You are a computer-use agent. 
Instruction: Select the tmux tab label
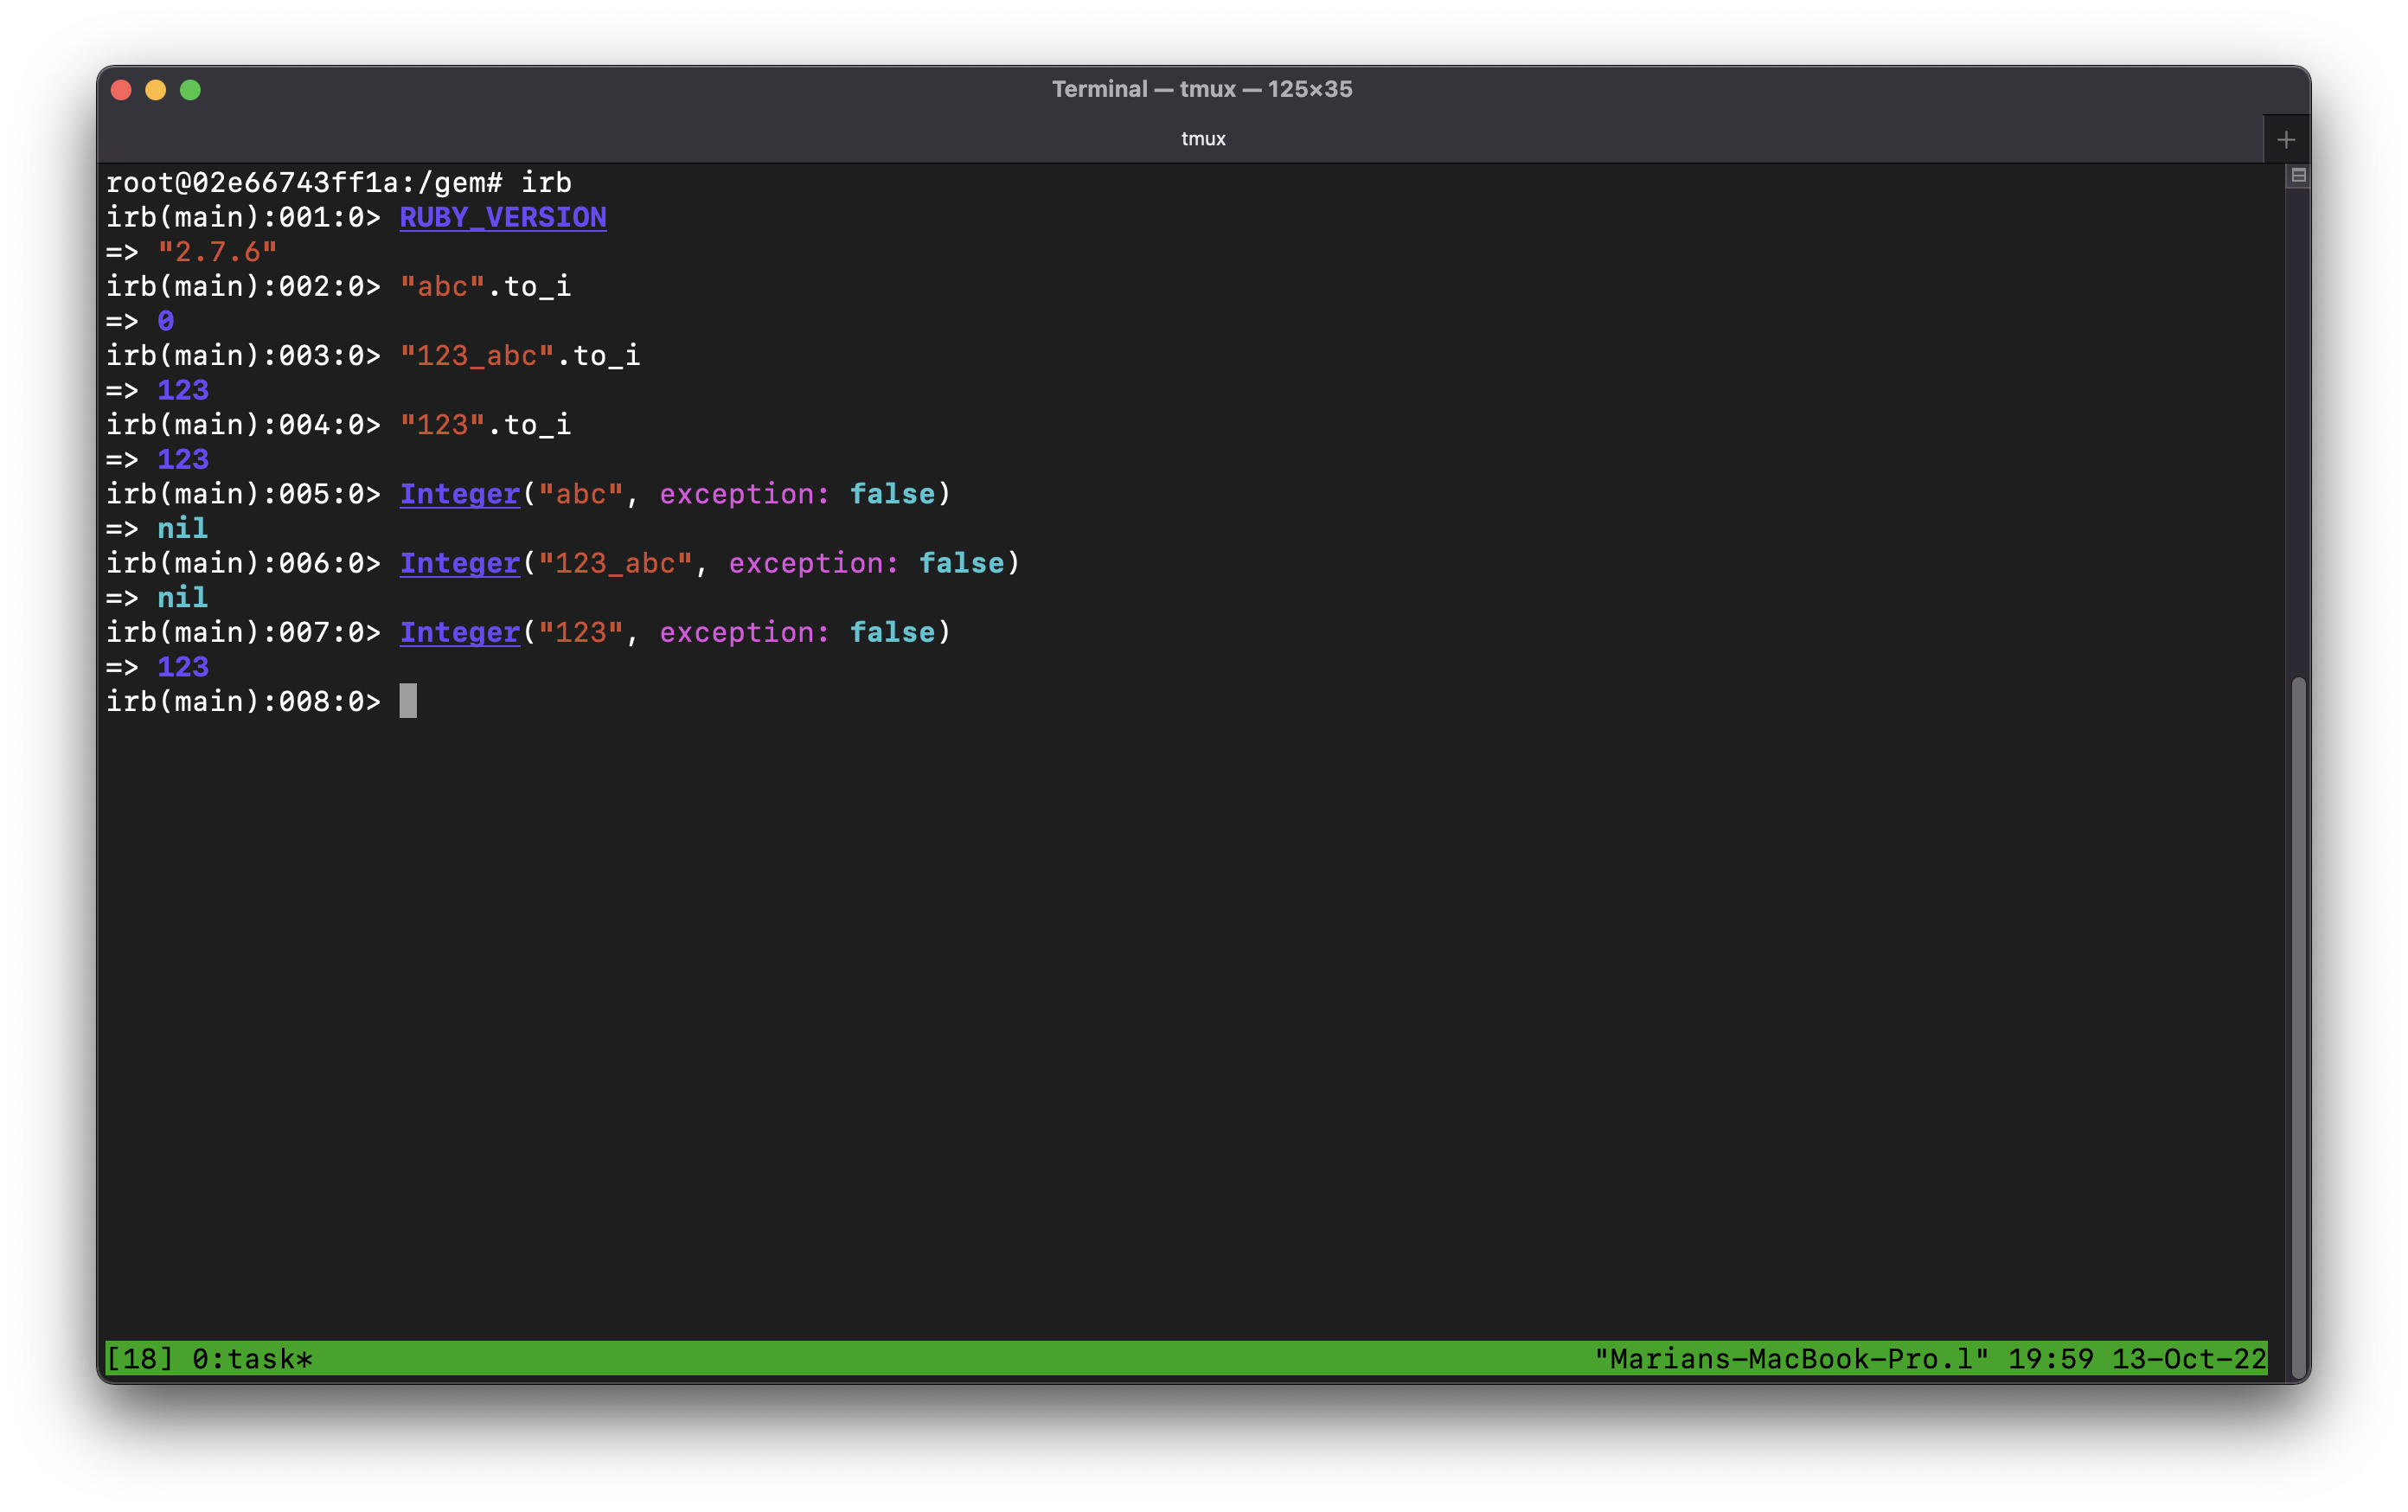coord(1203,139)
